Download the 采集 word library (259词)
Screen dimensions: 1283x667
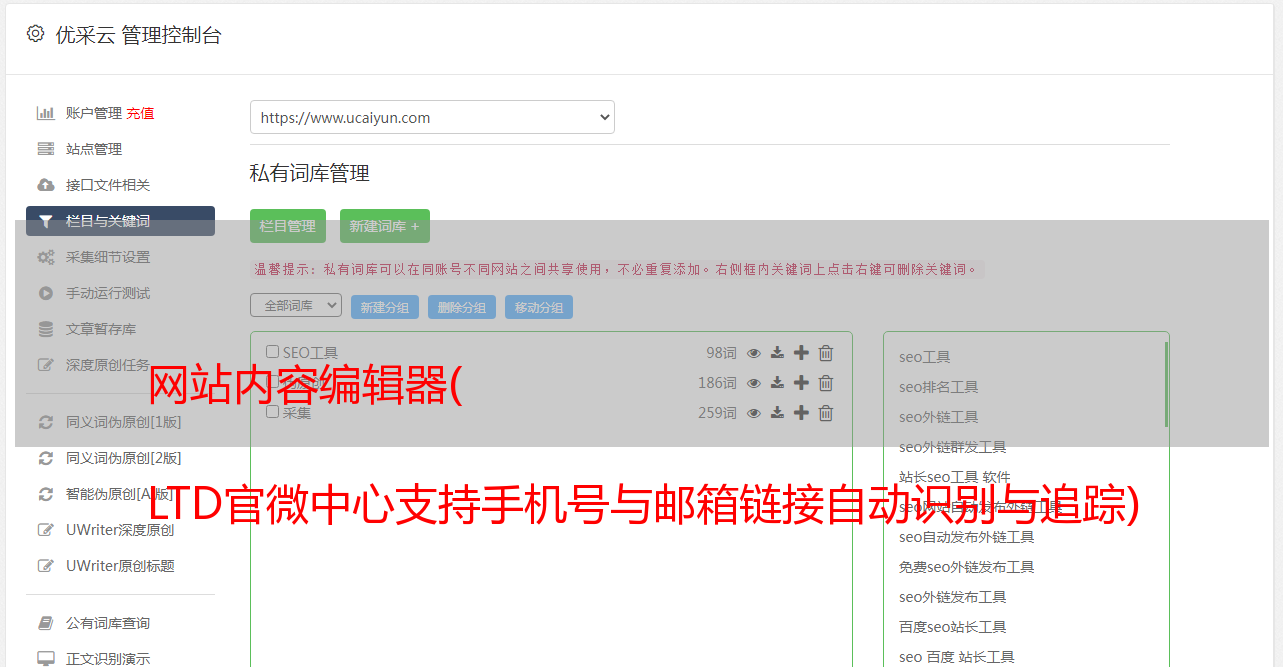(x=777, y=413)
